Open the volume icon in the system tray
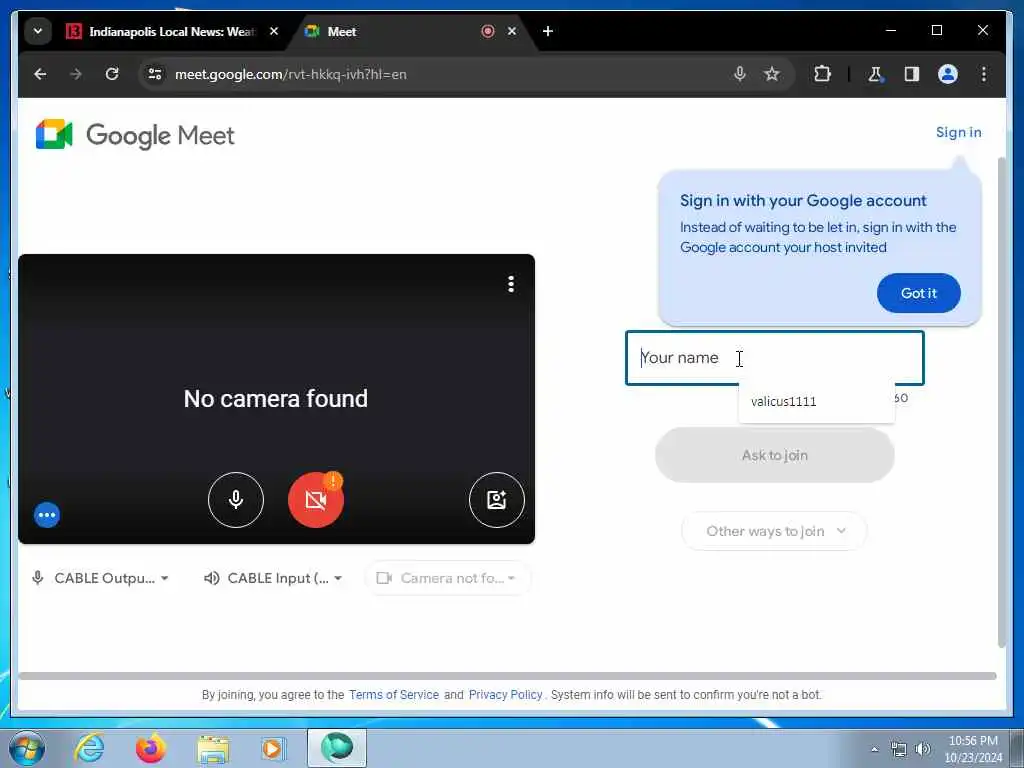The image size is (1024, 768). click(923, 749)
